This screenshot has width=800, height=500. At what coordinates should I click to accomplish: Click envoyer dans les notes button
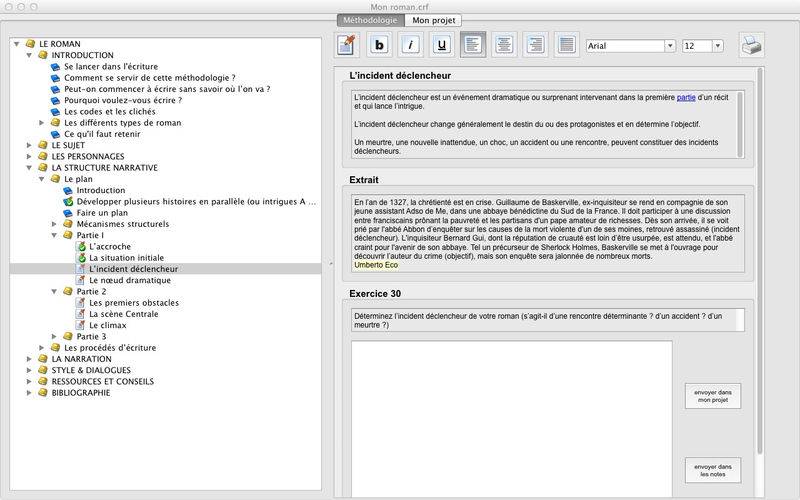pyautogui.click(x=713, y=470)
